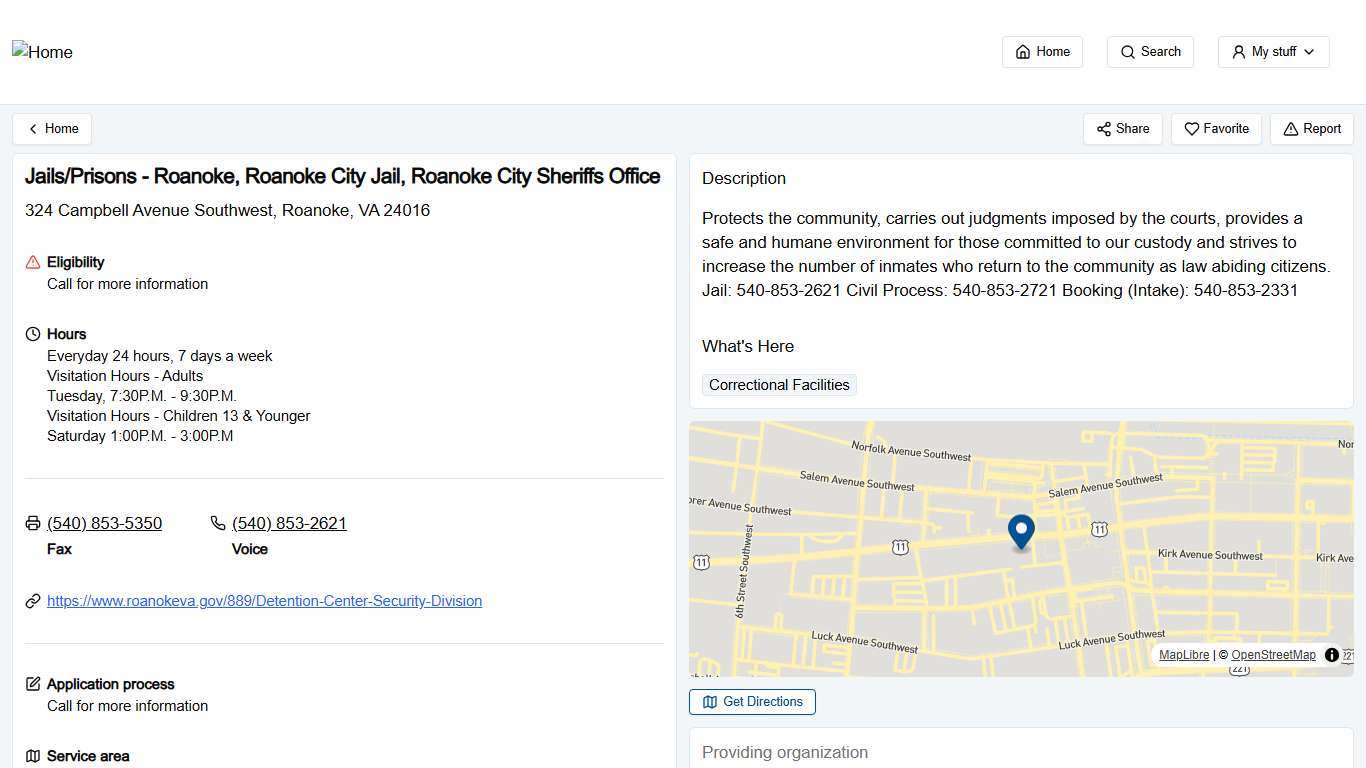Click the clock icon next to Hours
Image resolution: width=1366 pixels, height=768 pixels.
[32, 333]
